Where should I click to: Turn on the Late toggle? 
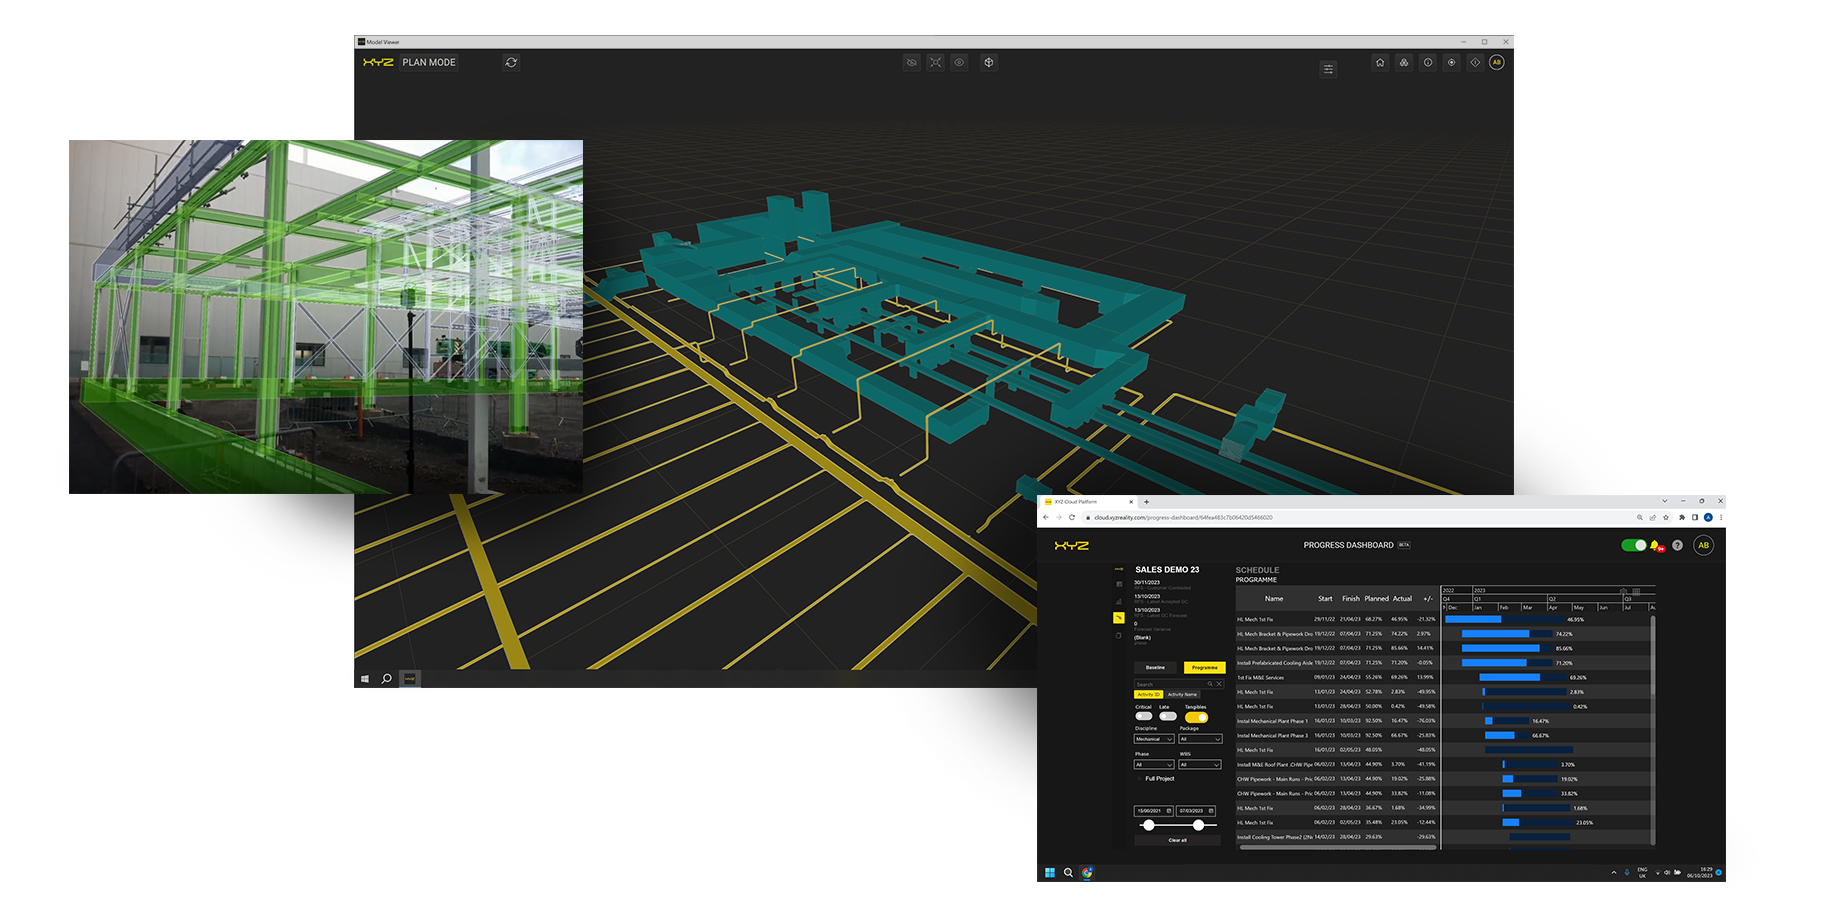pyautogui.click(x=1167, y=716)
